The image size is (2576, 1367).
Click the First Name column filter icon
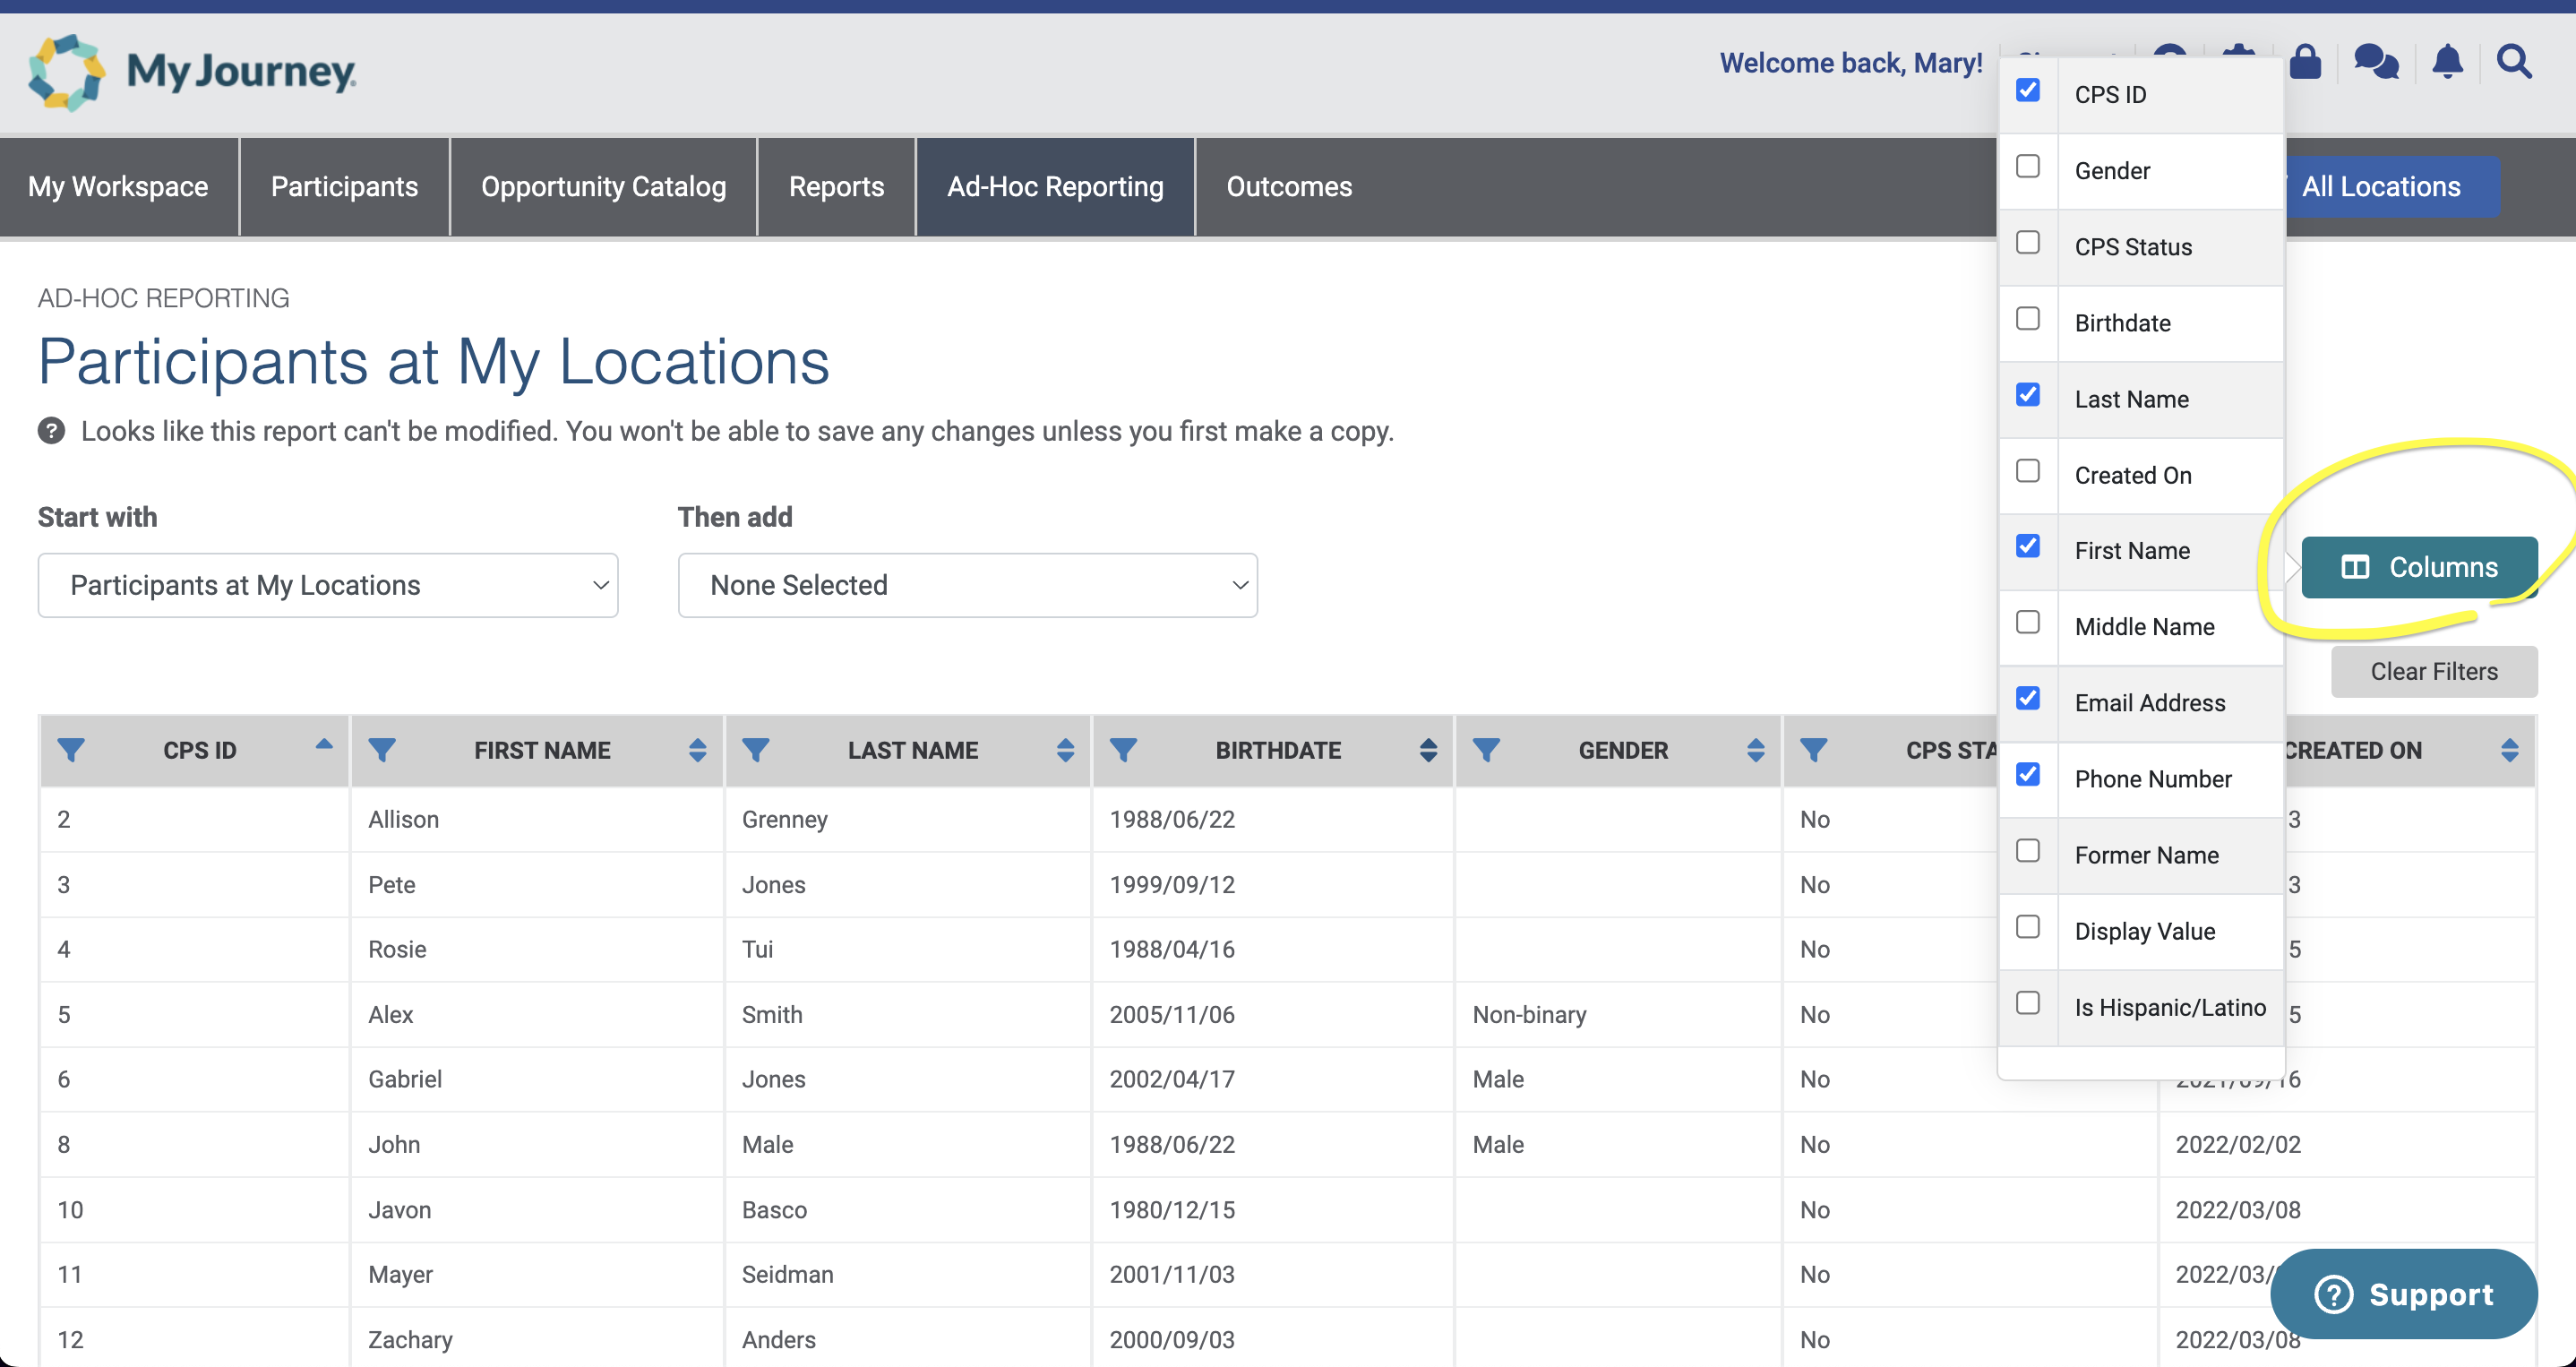click(x=382, y=750)
